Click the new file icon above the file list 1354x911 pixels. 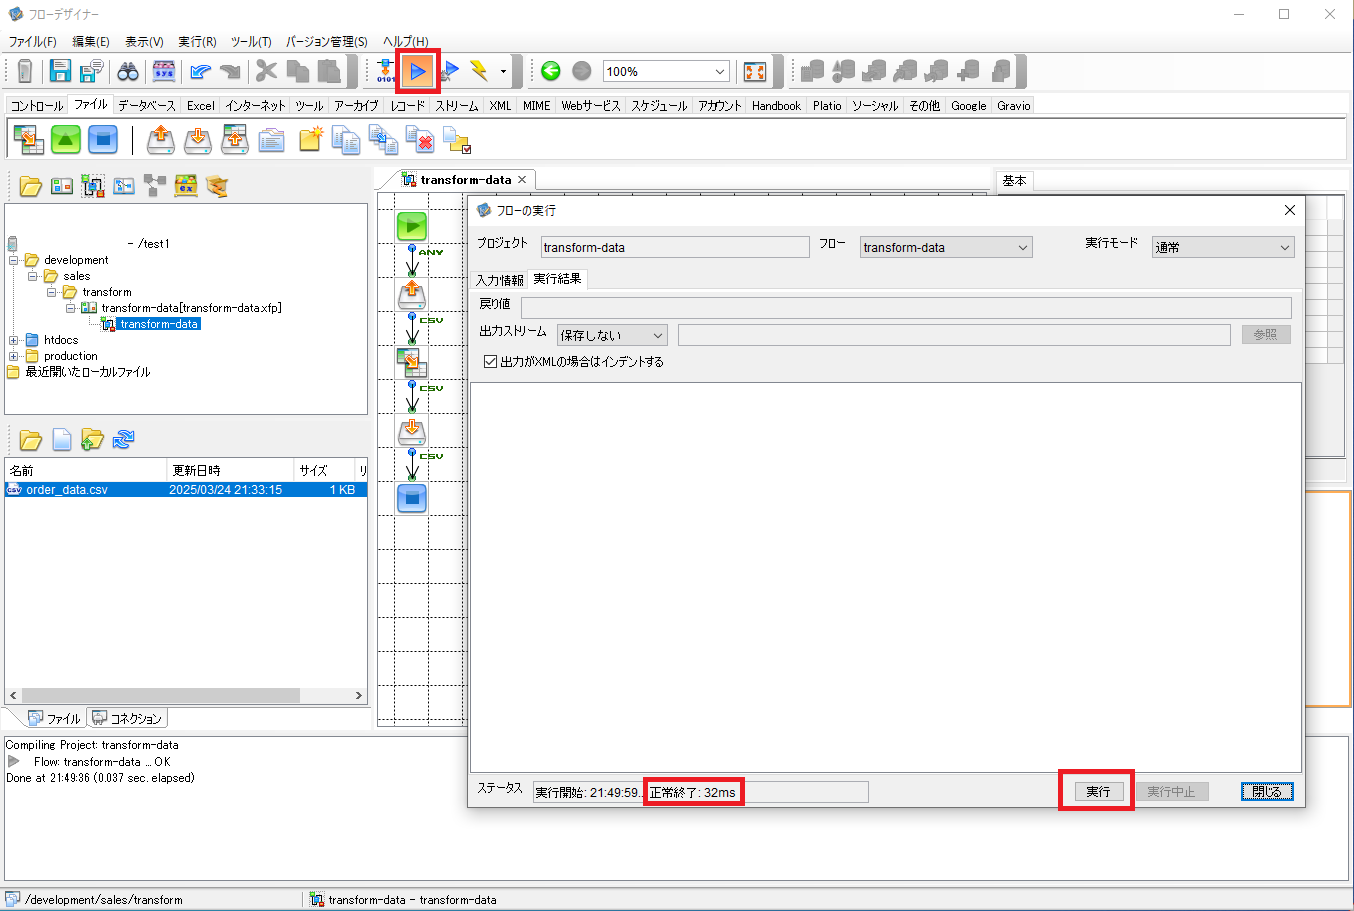[61, 438]
